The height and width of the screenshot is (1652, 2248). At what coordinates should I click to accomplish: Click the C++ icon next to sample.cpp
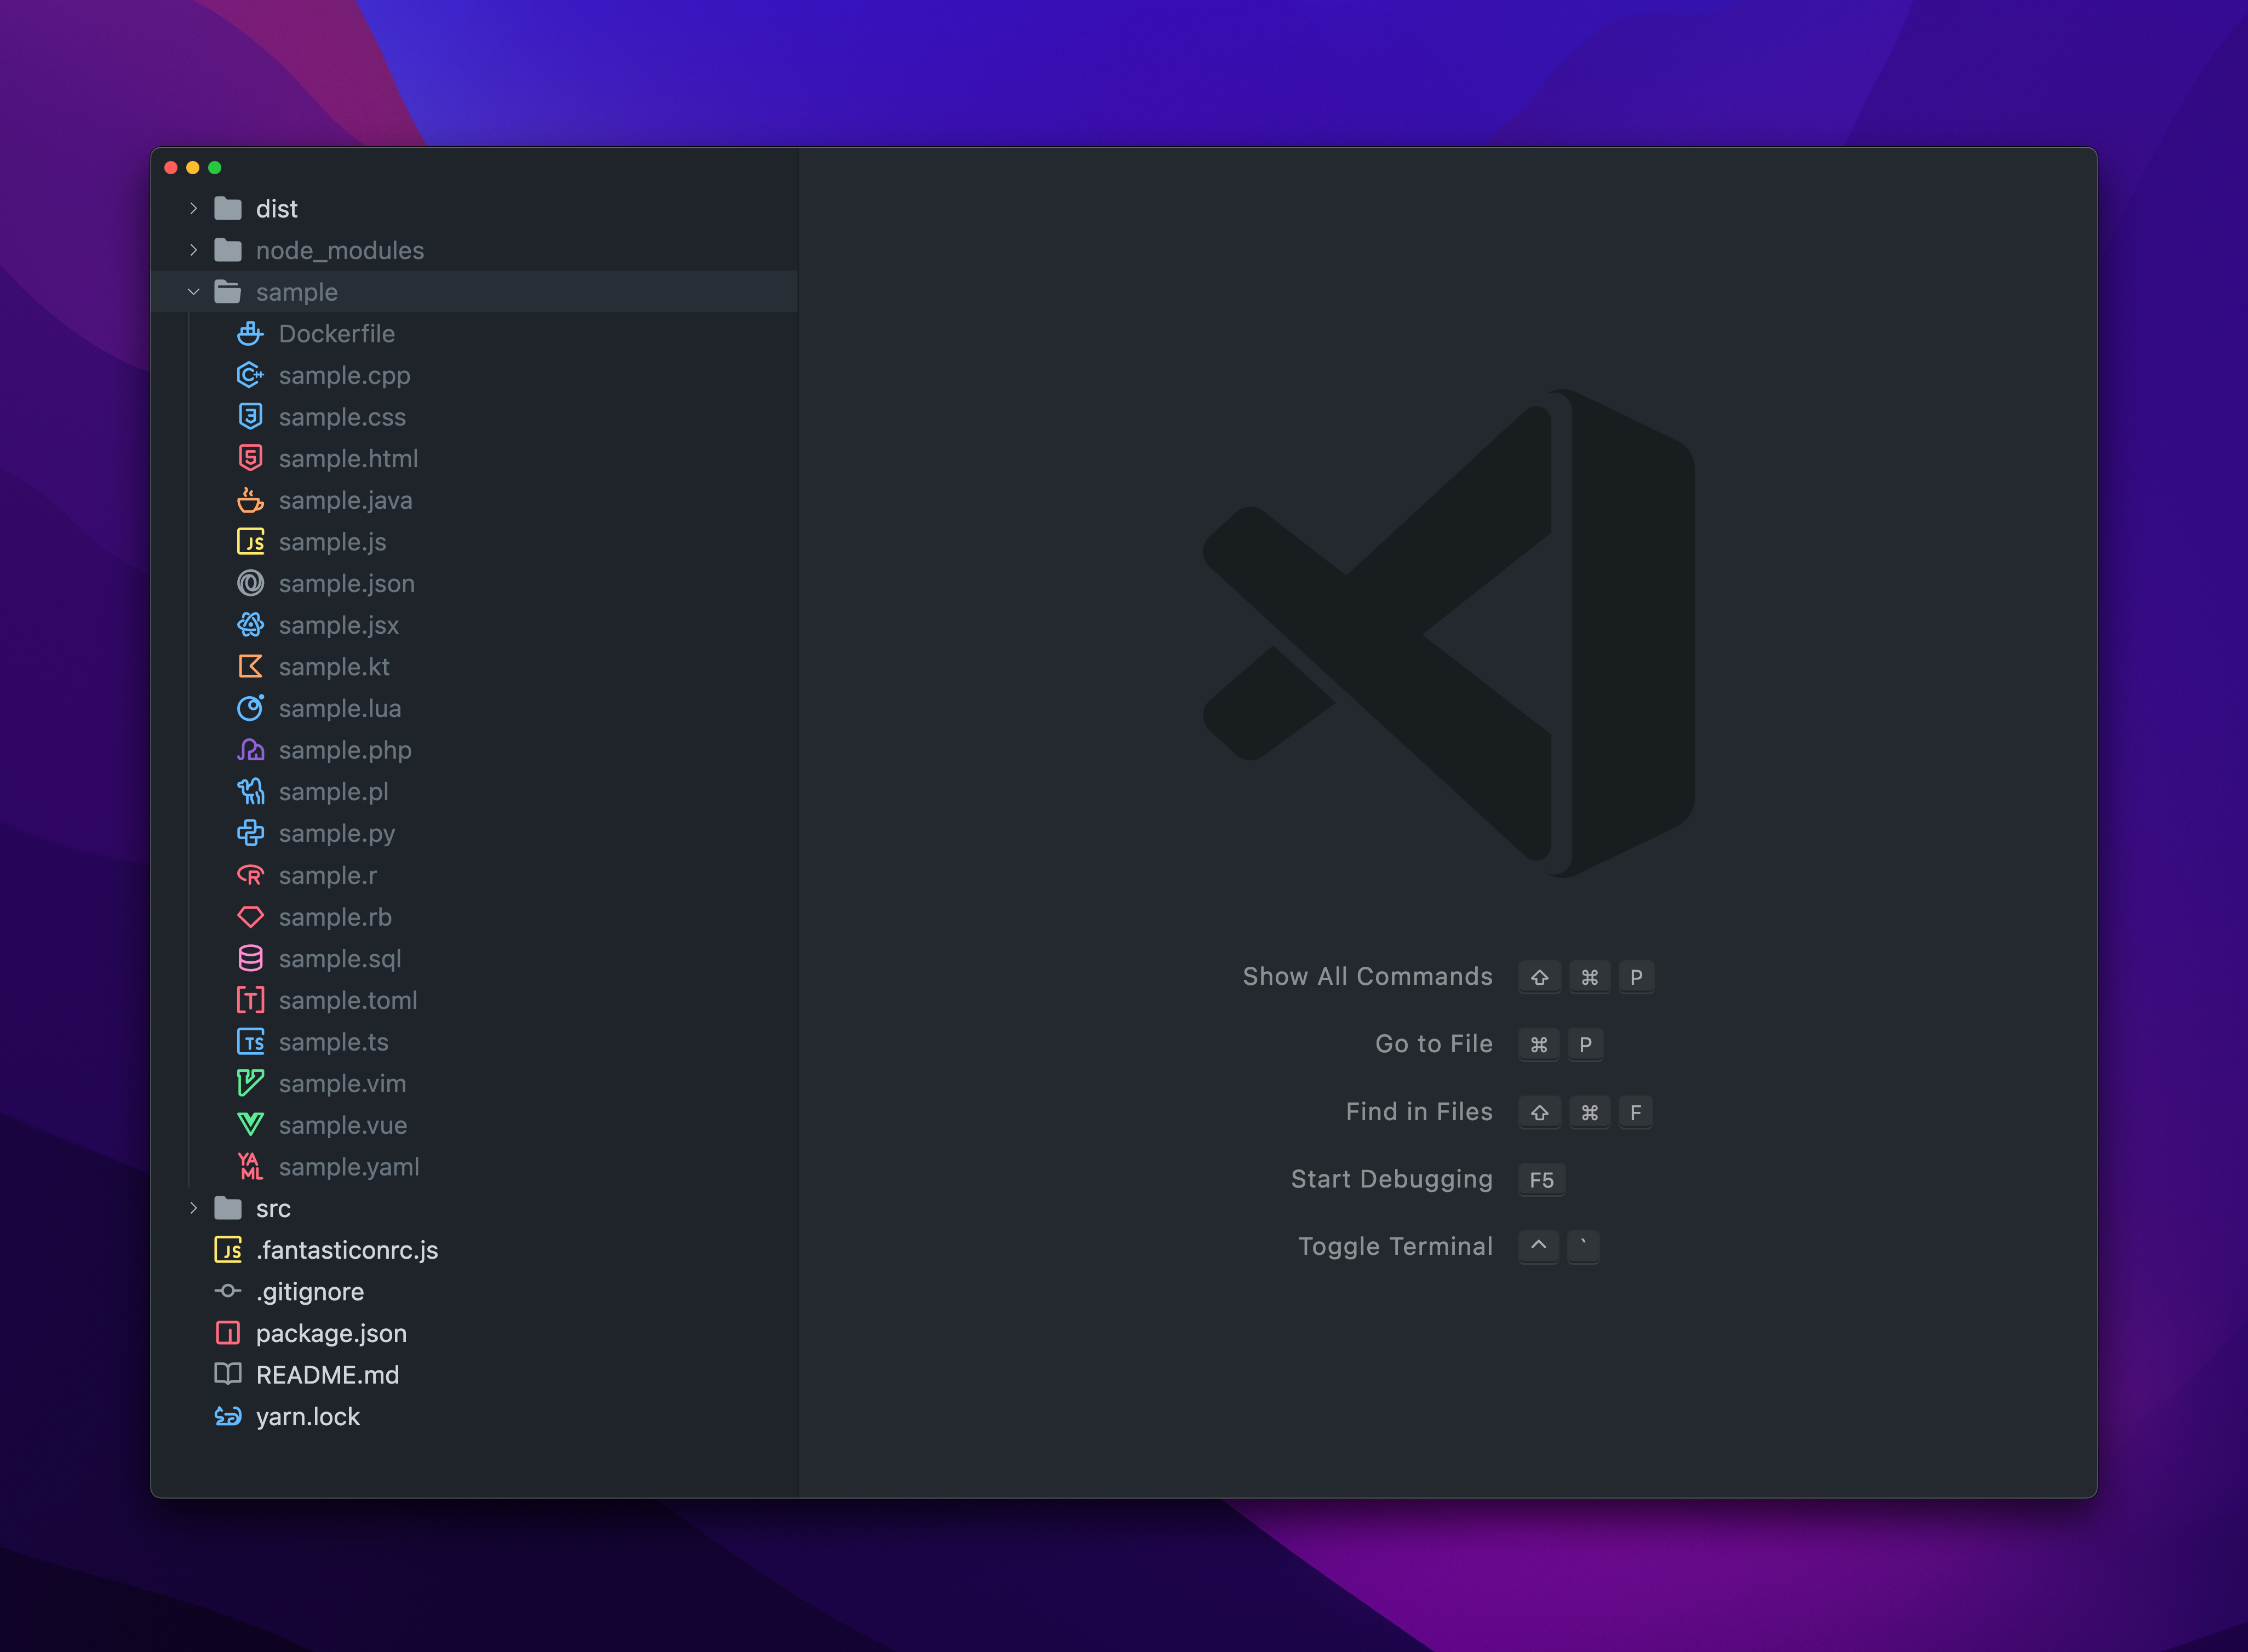pyautogui.click(x=250, y=375)
